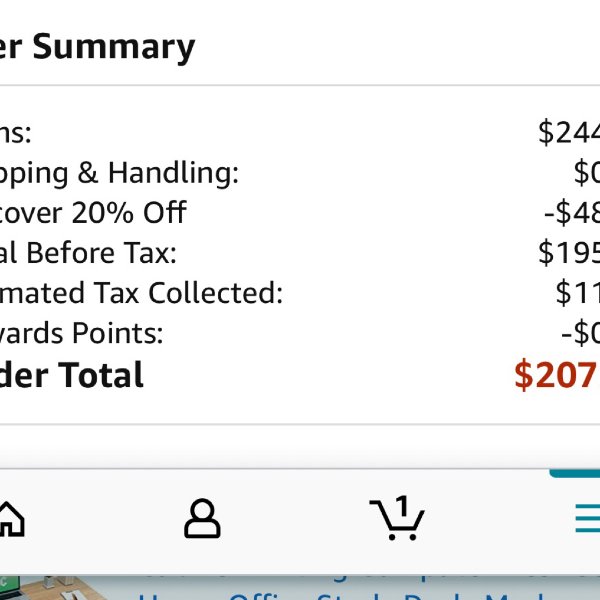Open the account profile icon

click(202, 518)
